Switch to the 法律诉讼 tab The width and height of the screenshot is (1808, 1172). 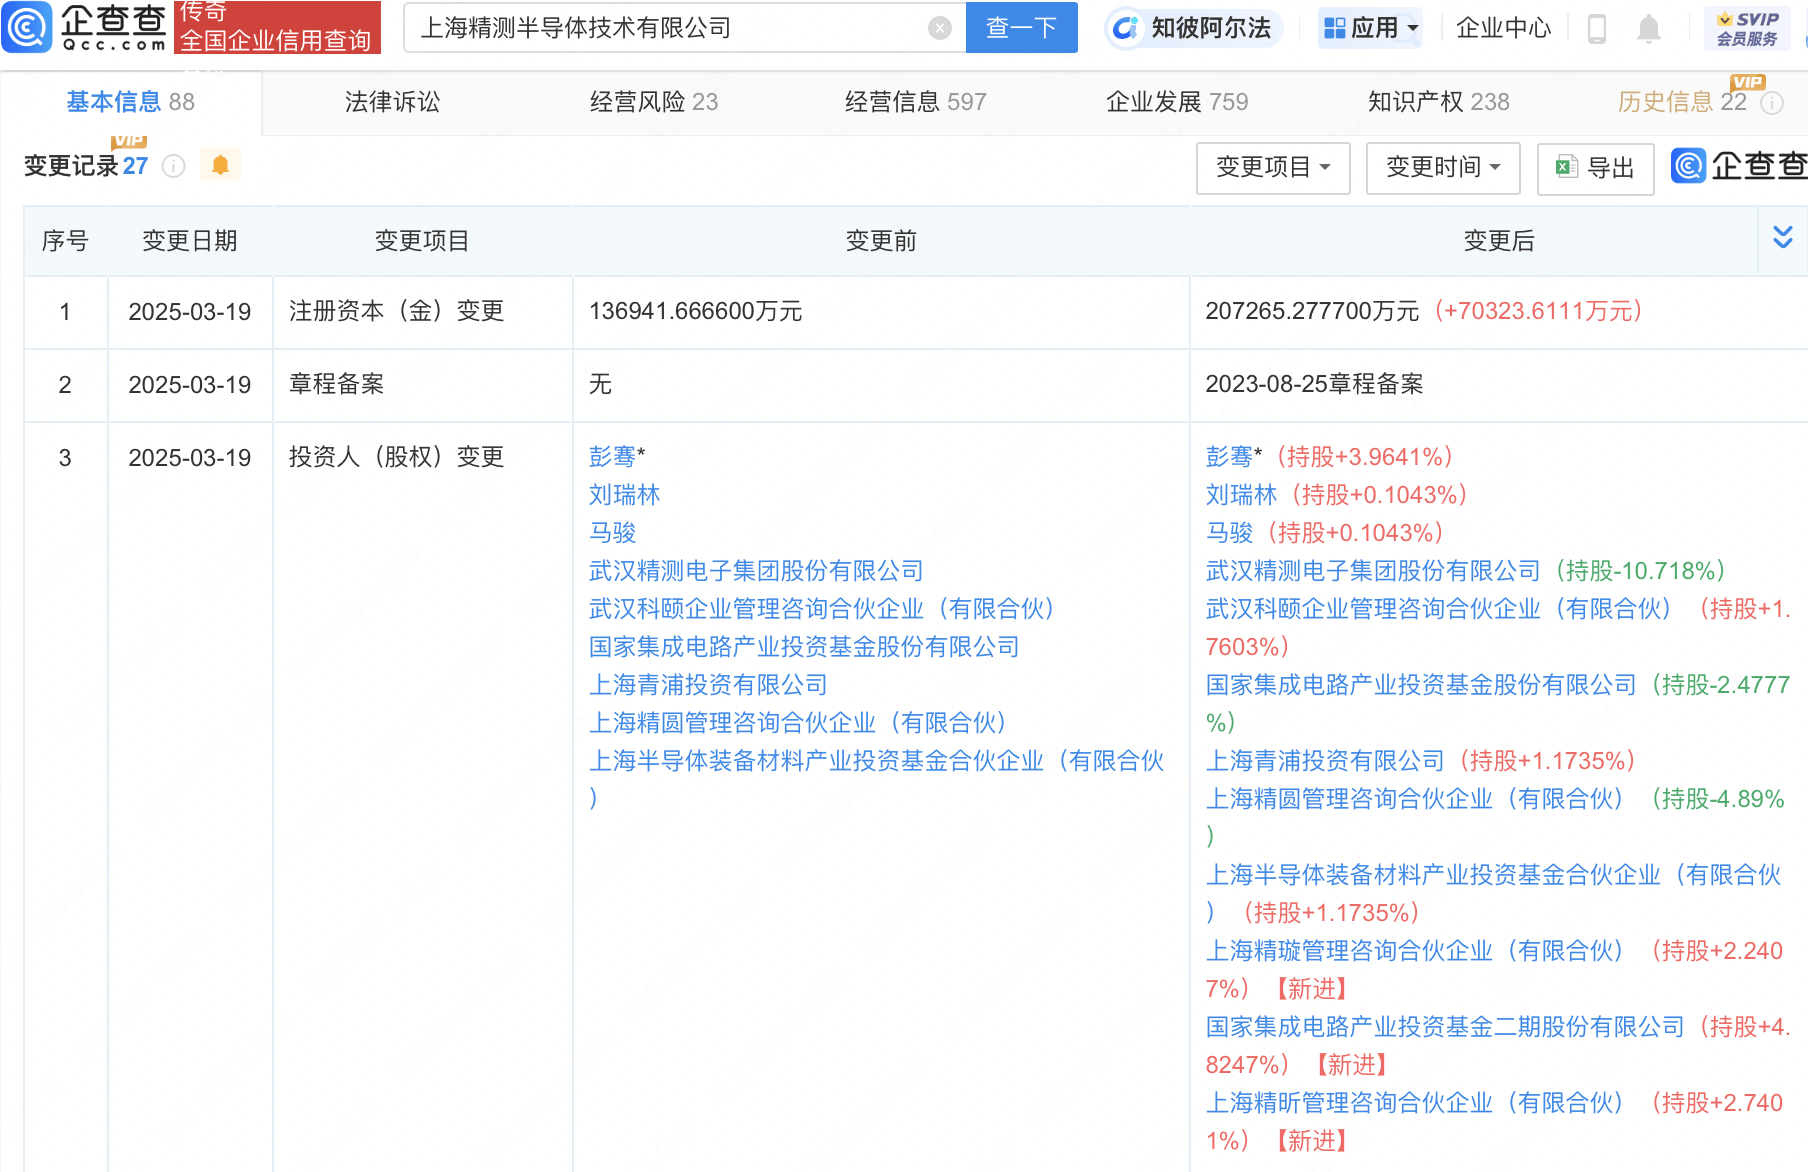click(392, 102)
